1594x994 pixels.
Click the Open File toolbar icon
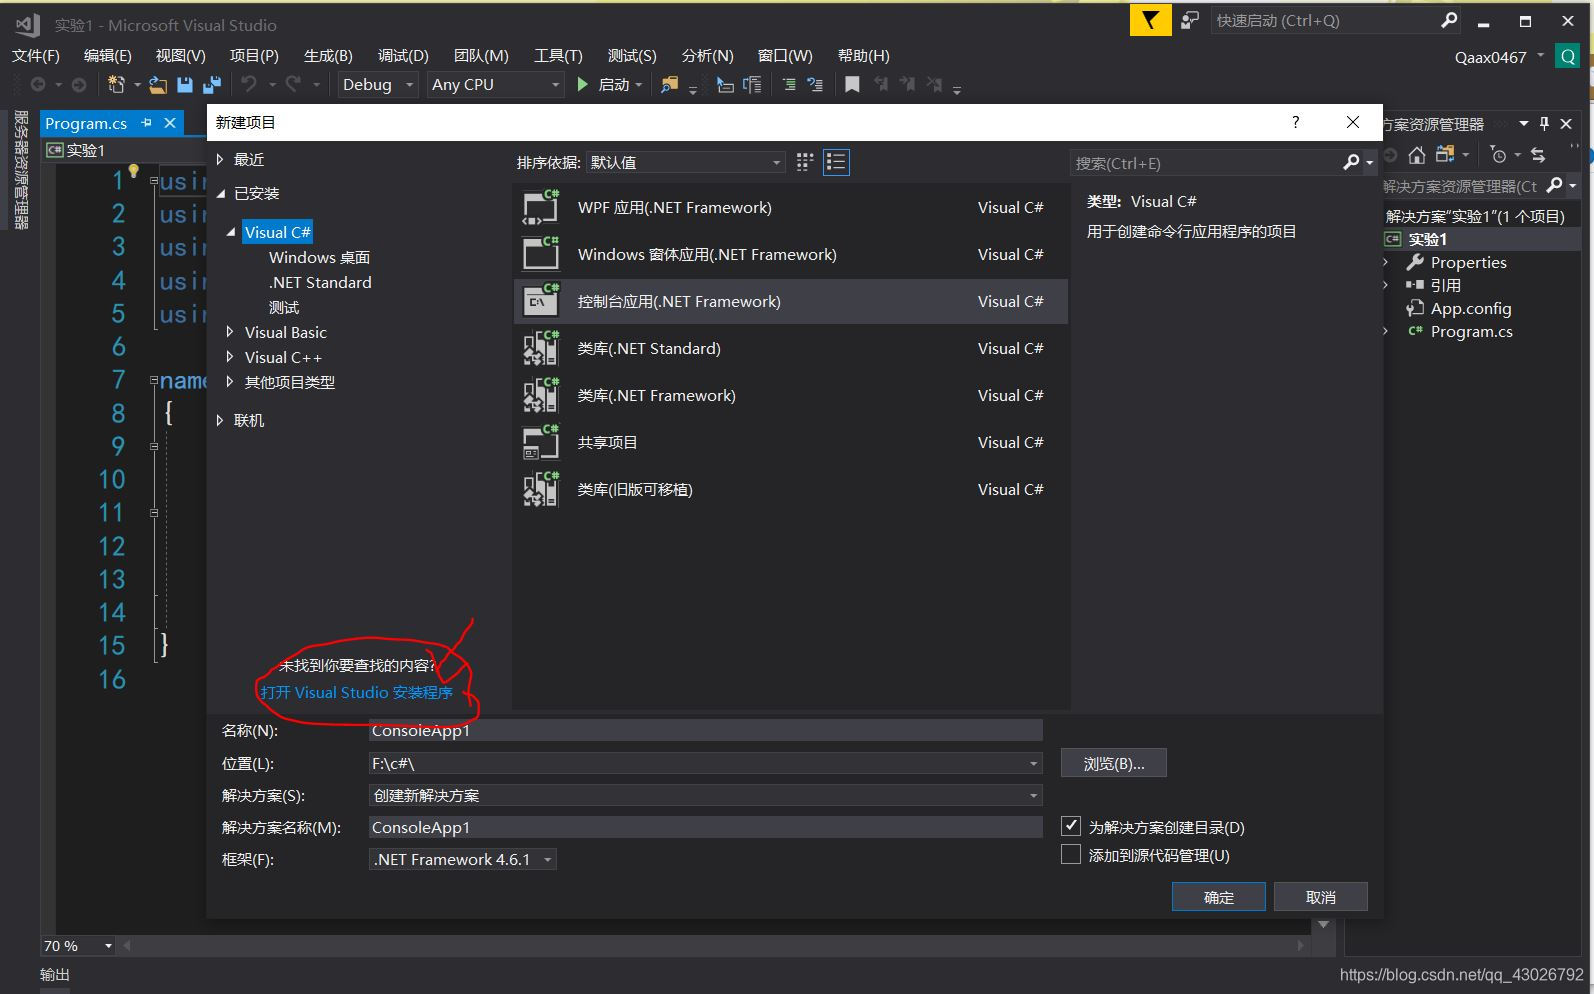(158, 85)
